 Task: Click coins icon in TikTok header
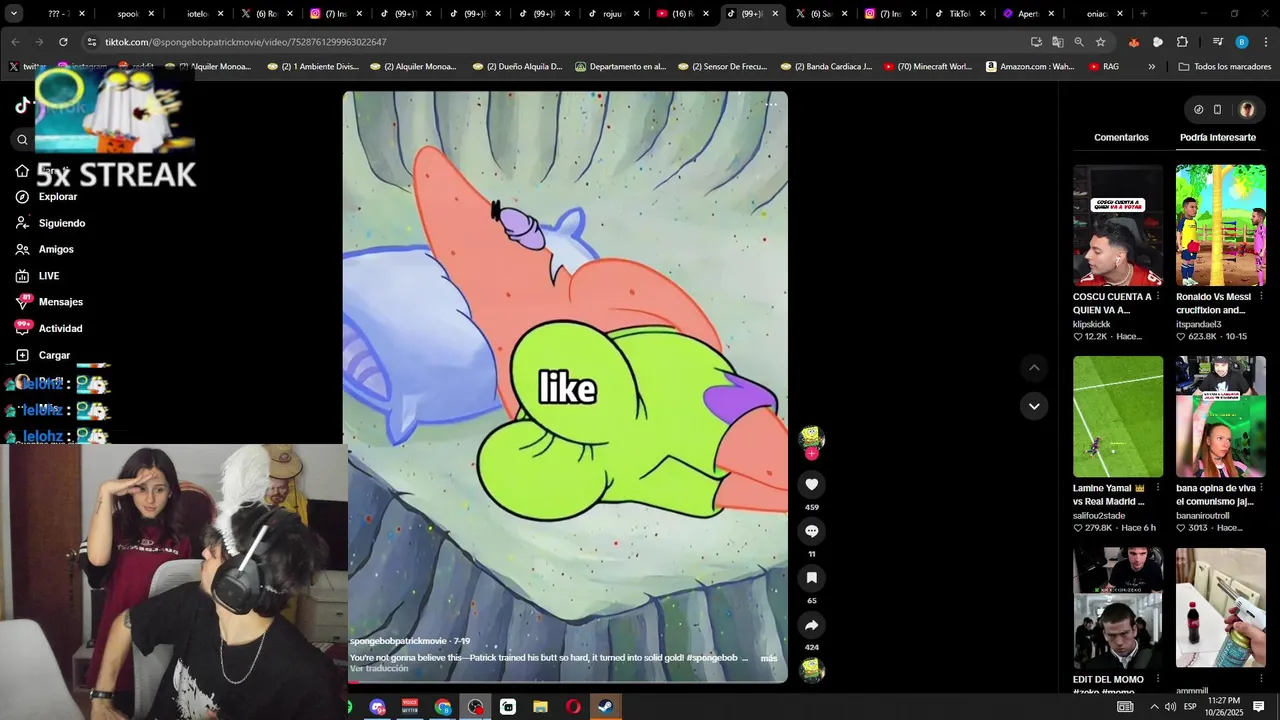click(1198, 110)
